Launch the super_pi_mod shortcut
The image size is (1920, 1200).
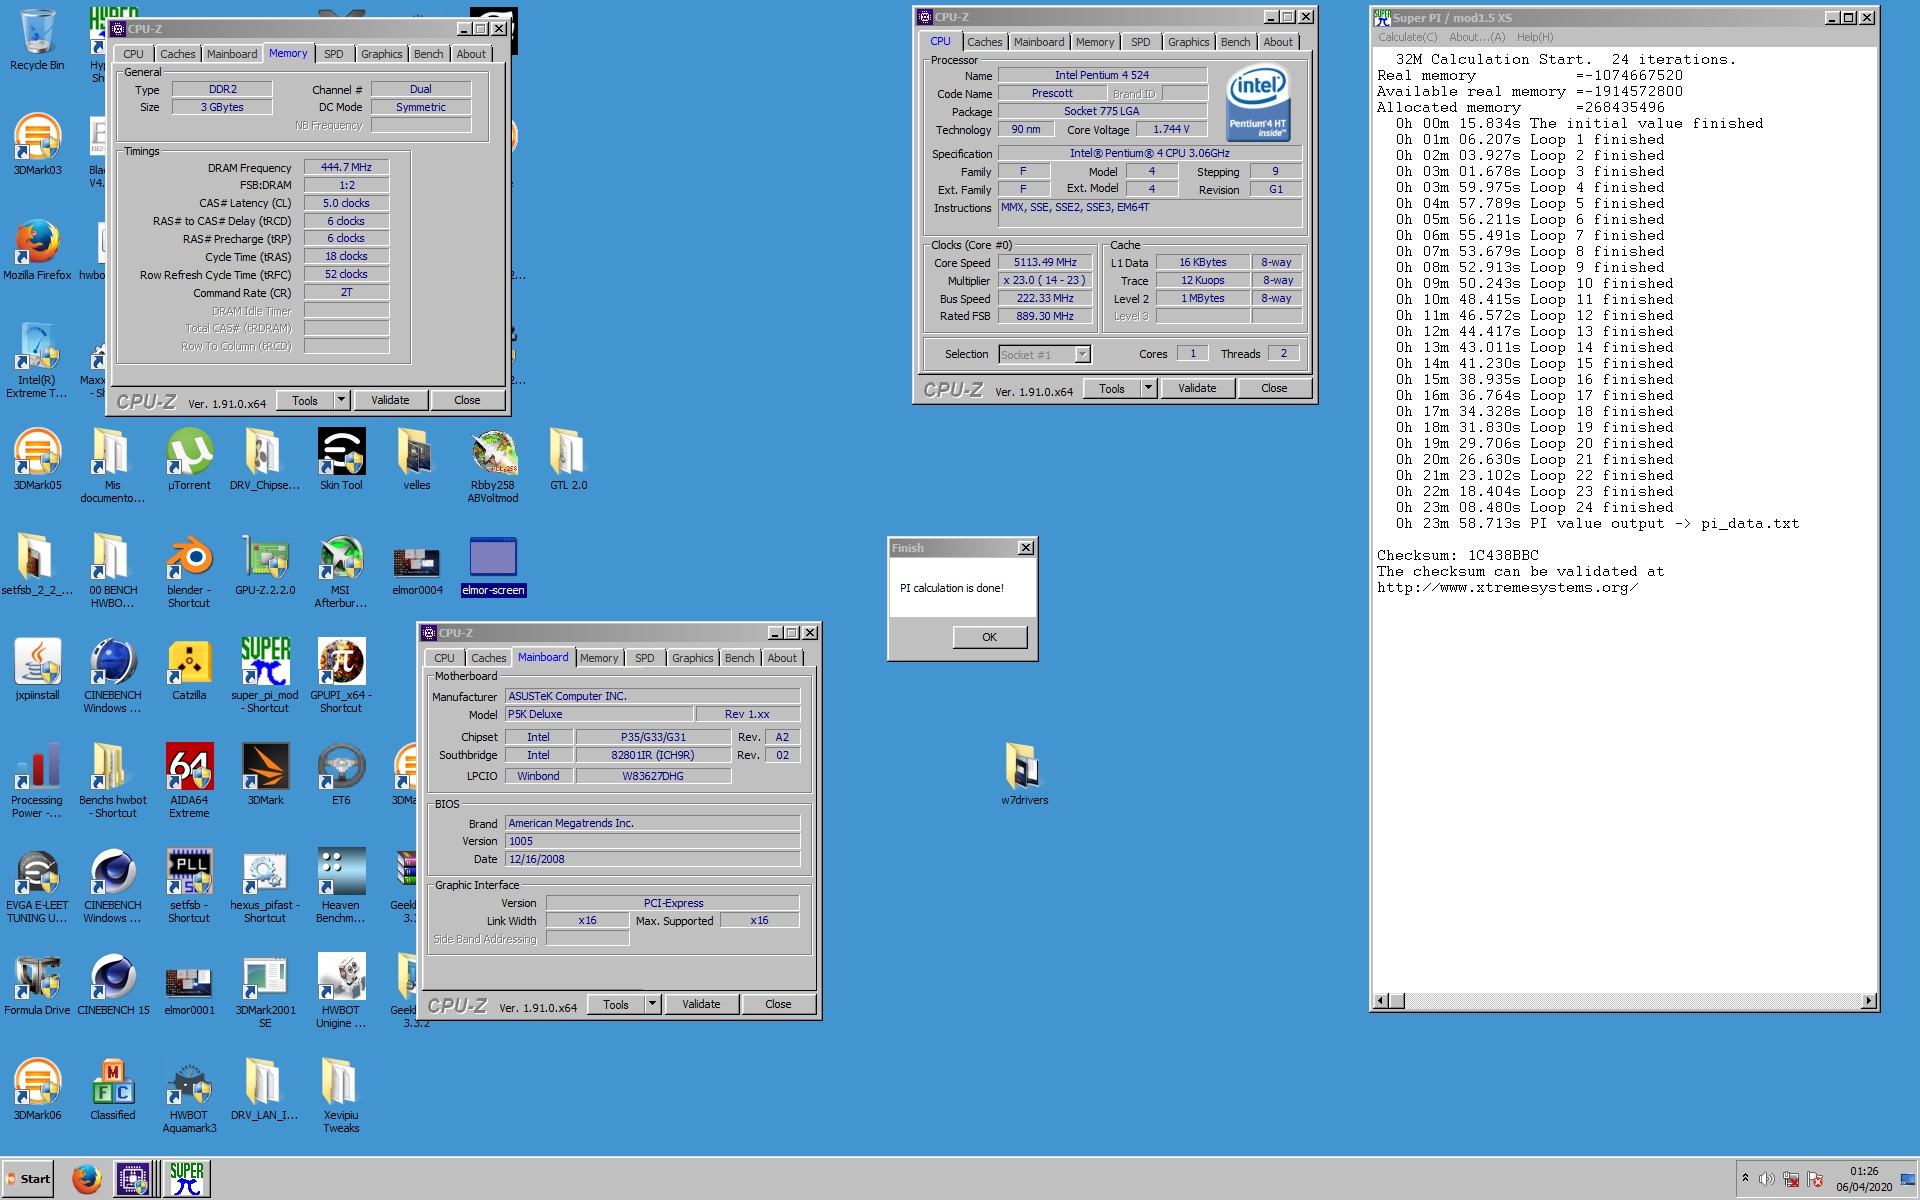point(265,664)
